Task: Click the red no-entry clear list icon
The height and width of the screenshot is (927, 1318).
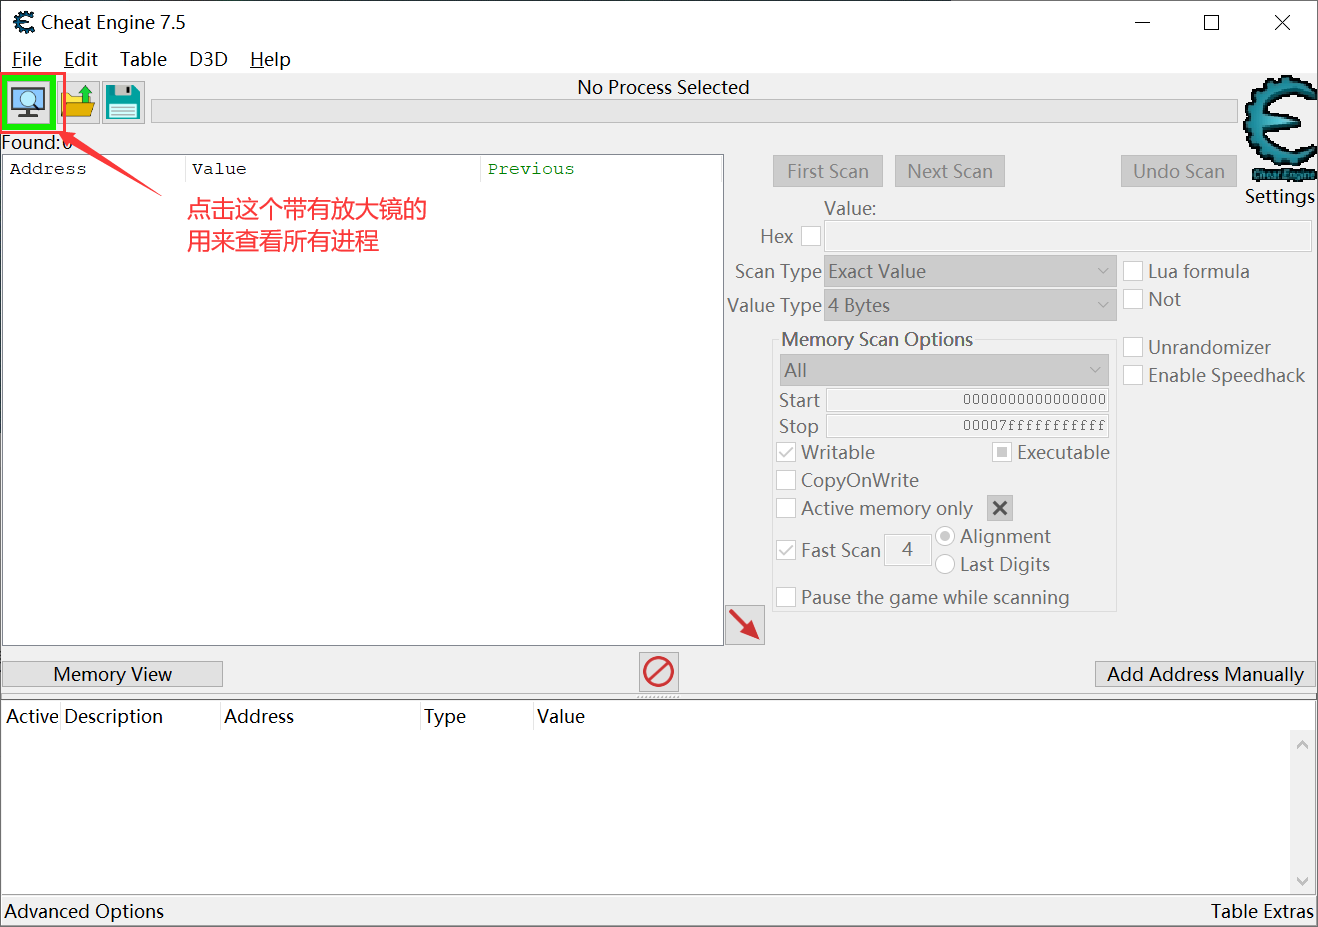Action: 658,672
